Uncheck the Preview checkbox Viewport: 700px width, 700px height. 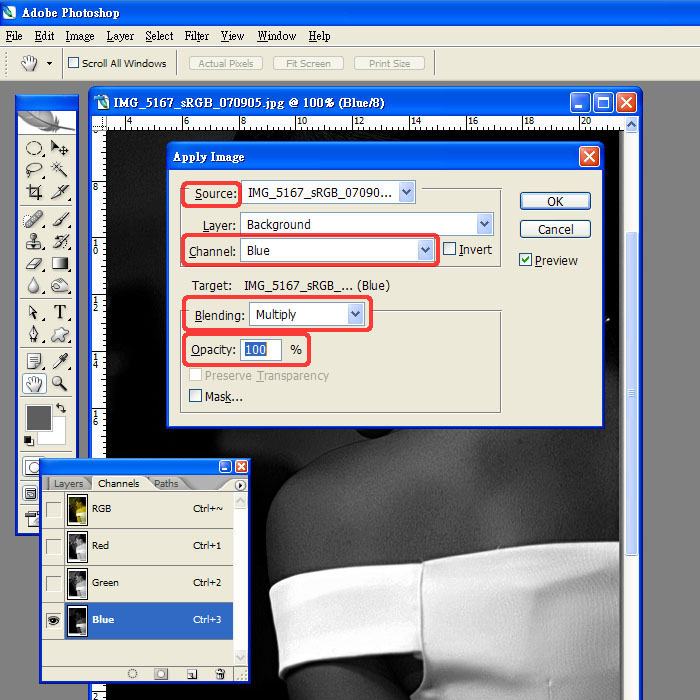click(525, 260)
